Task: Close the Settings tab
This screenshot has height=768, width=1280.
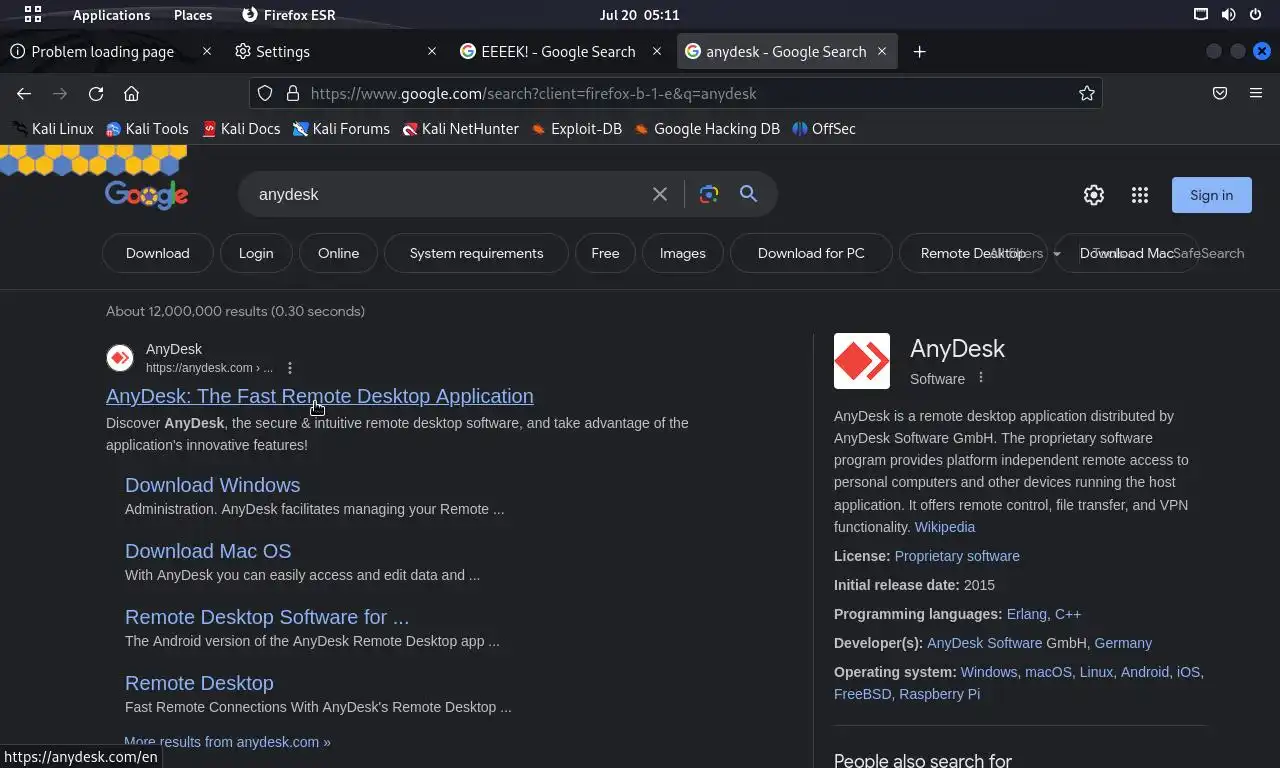Action: click(432, 51)
